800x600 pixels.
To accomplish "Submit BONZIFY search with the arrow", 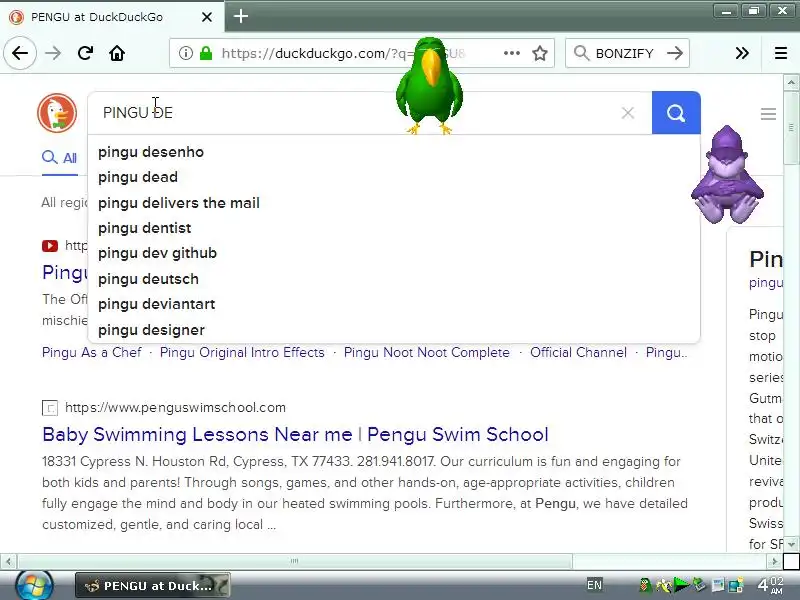I will tap(674, 53).
